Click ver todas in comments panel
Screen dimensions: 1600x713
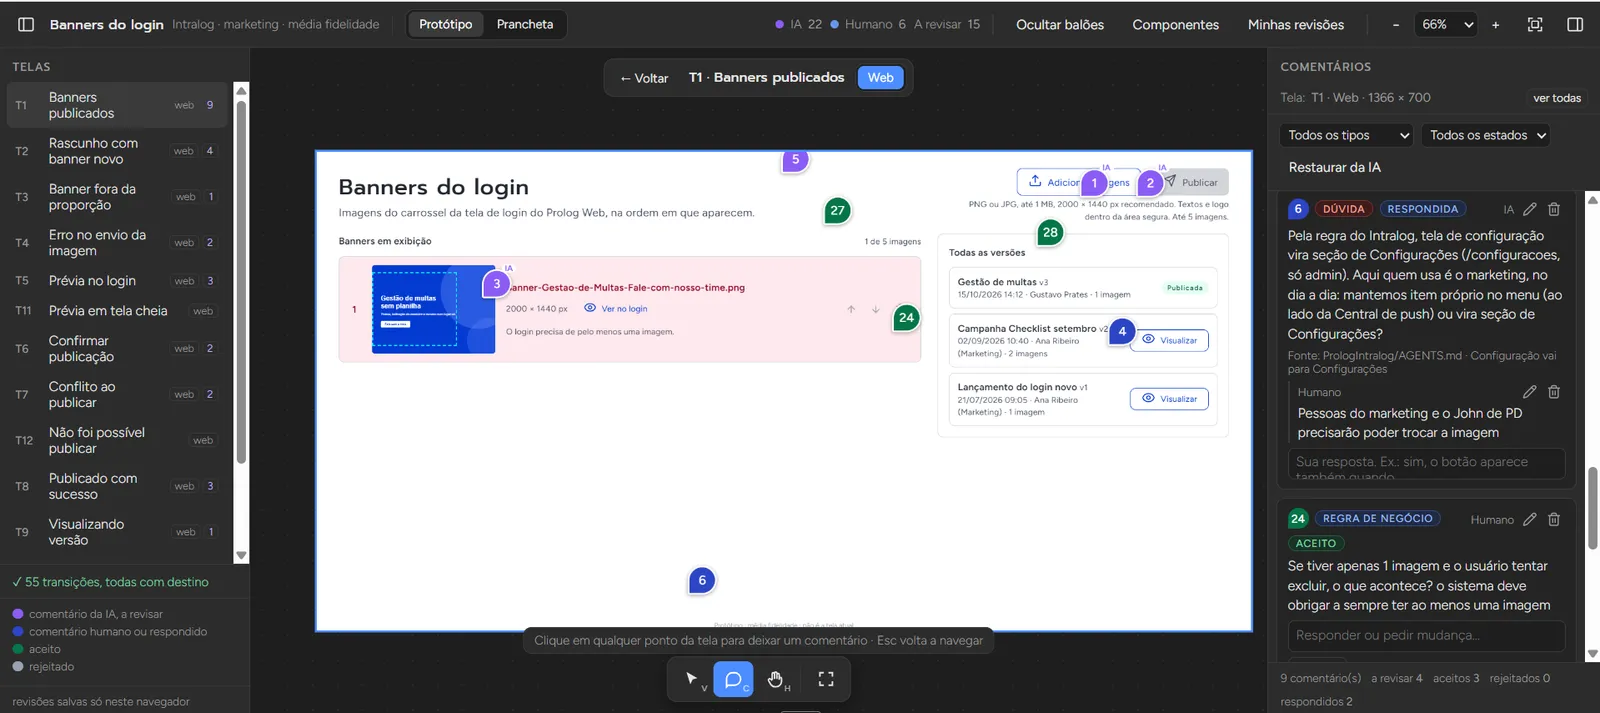(1557, 98)
